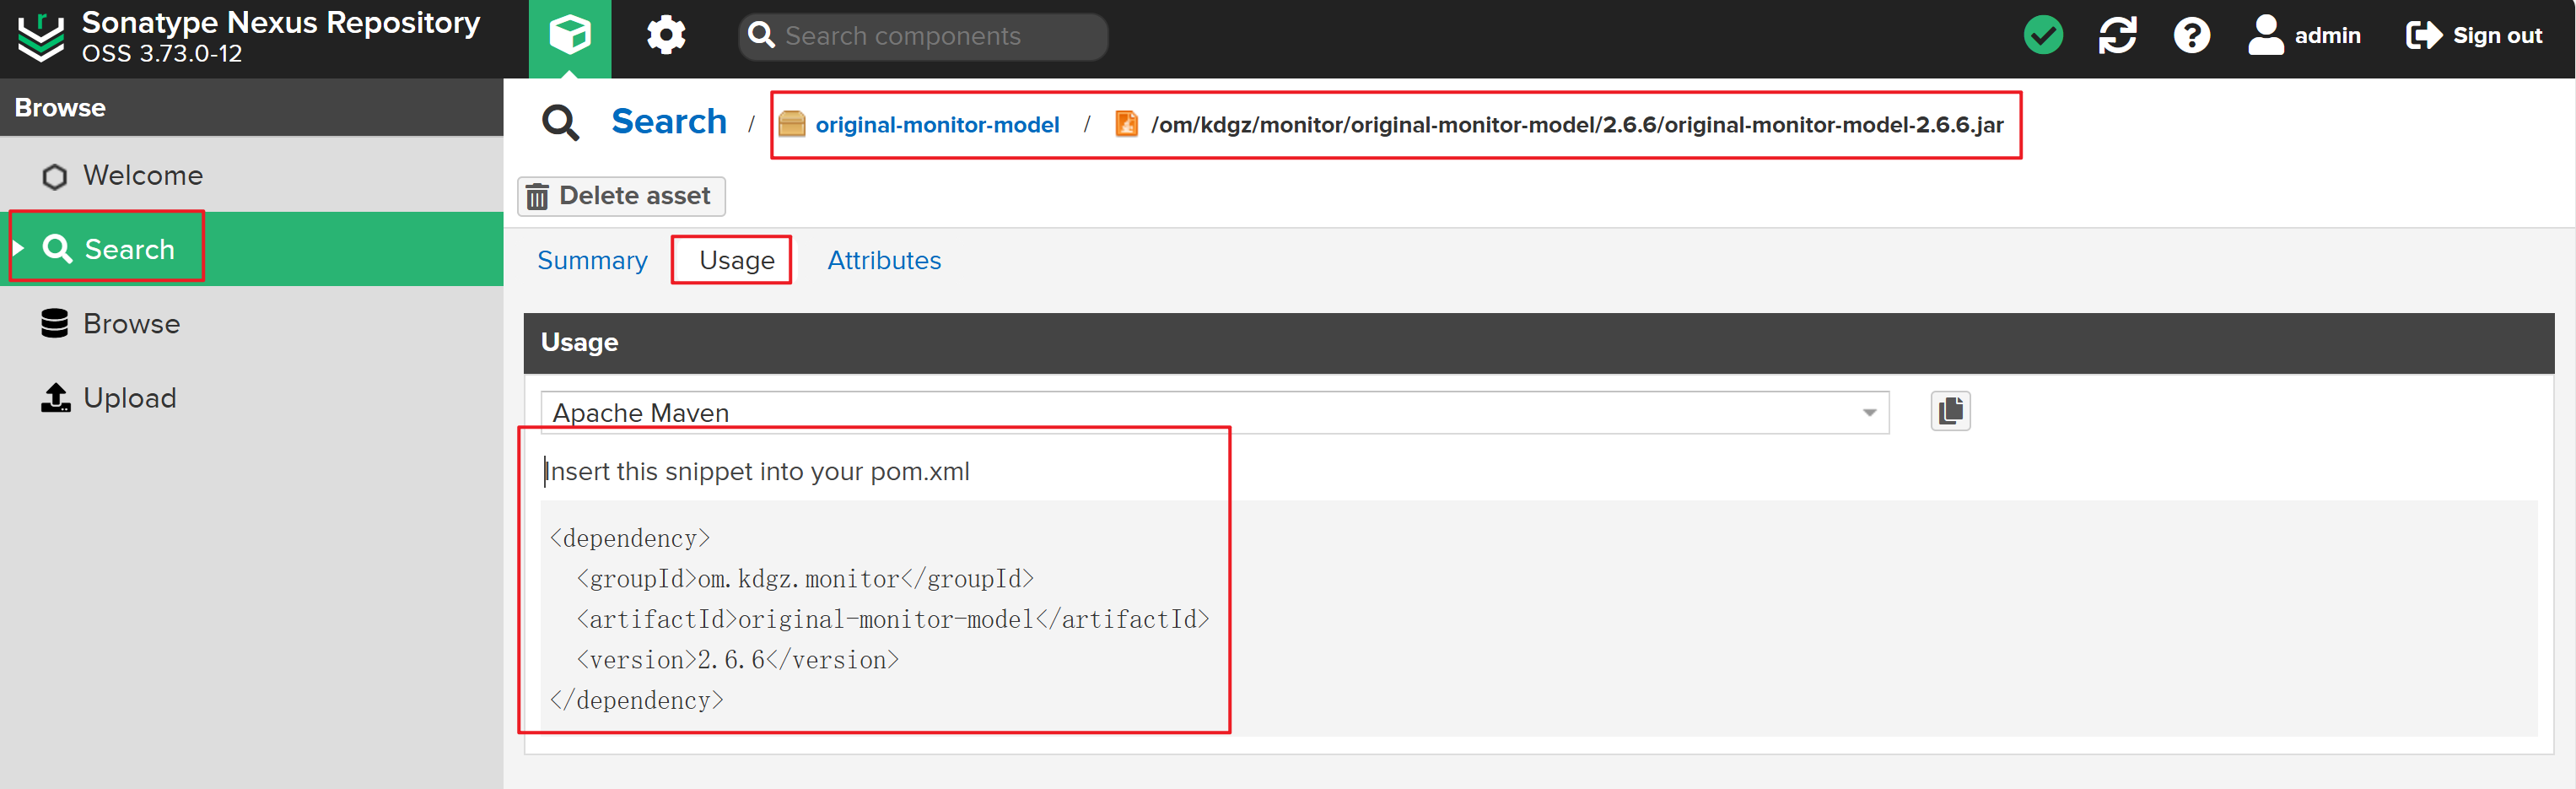Click the closing </dependency> line
The image size is (2576, 789).
point(636,700)
